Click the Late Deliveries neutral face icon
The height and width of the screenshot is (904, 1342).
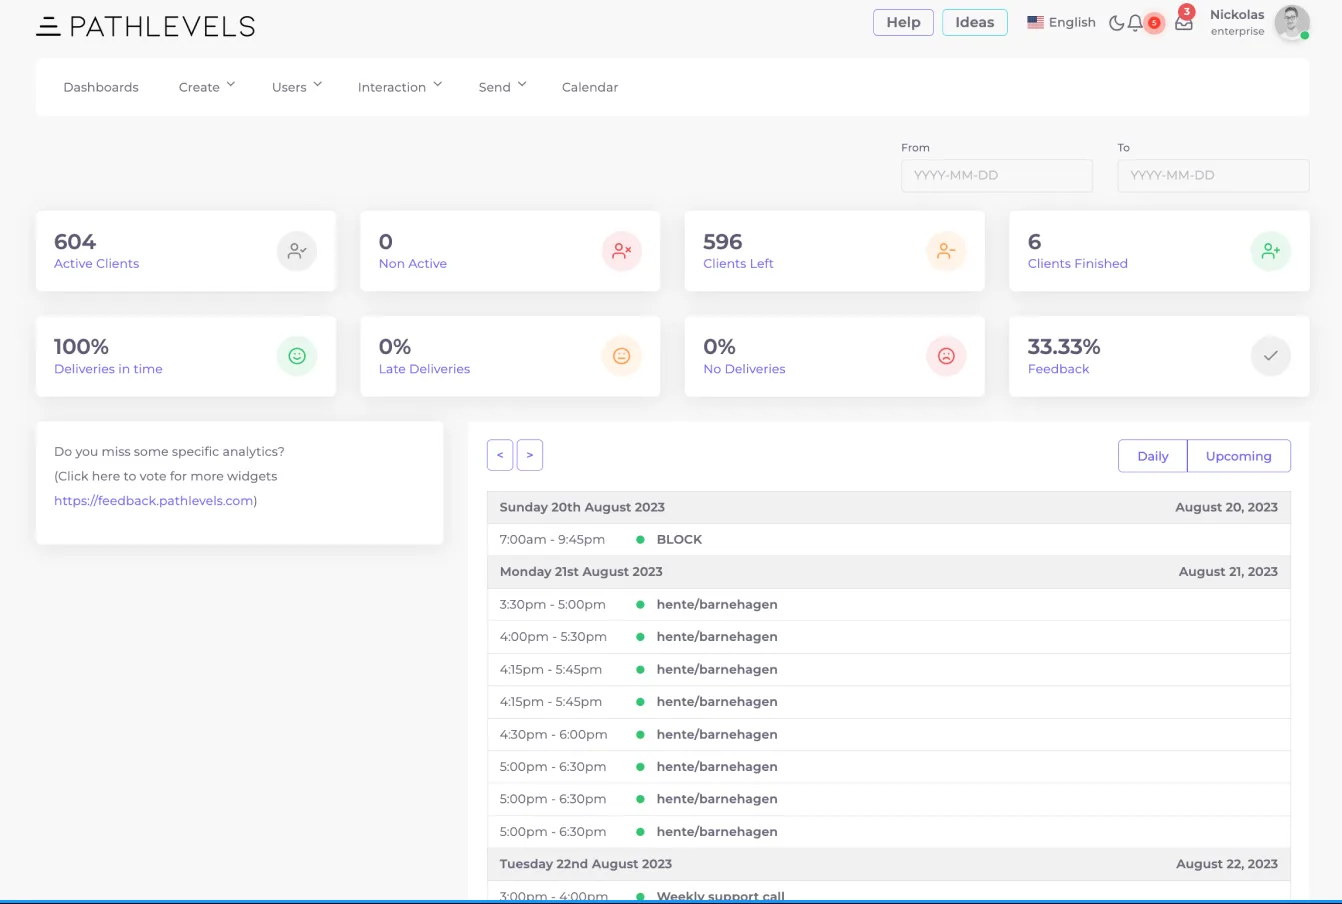coord(621,356)
